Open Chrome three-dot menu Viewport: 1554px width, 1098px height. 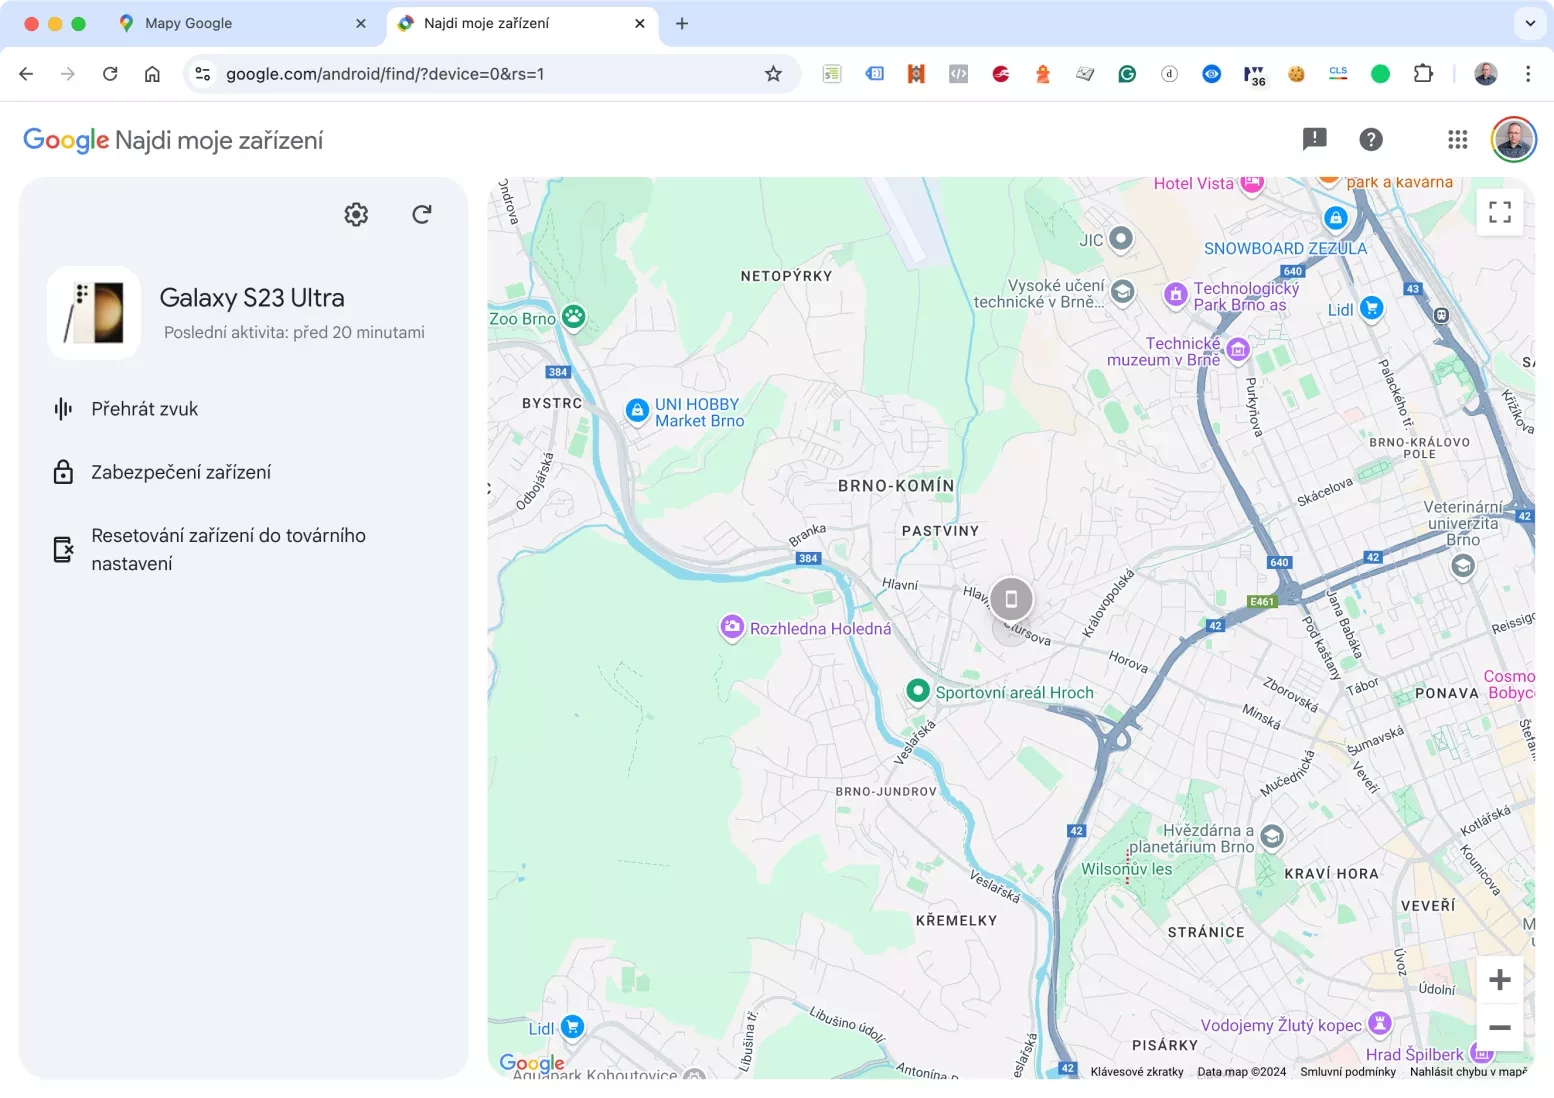pos(1528,74)
